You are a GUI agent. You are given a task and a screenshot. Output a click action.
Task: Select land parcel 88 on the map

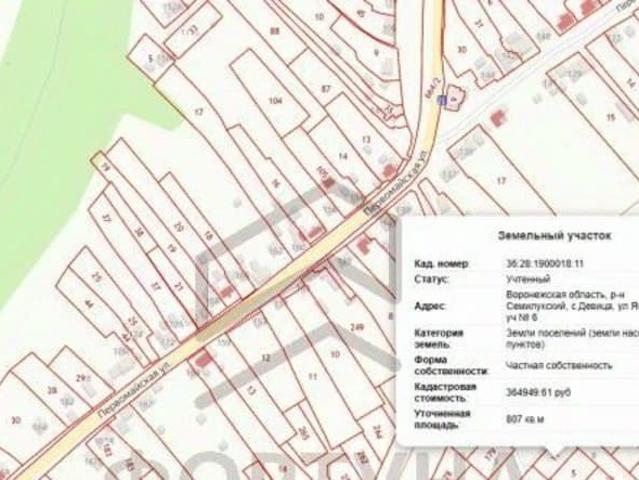click(x=275, y=33)
